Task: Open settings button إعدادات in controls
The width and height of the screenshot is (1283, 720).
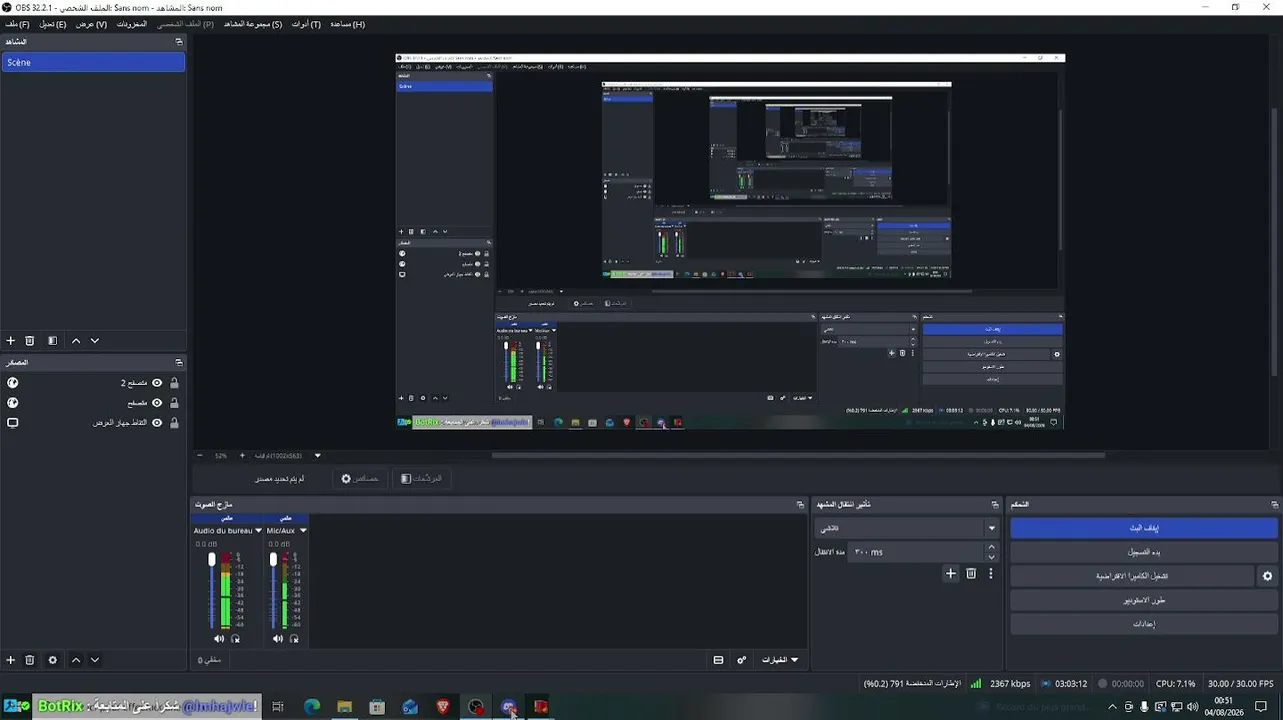Action: click(1144, 624)
